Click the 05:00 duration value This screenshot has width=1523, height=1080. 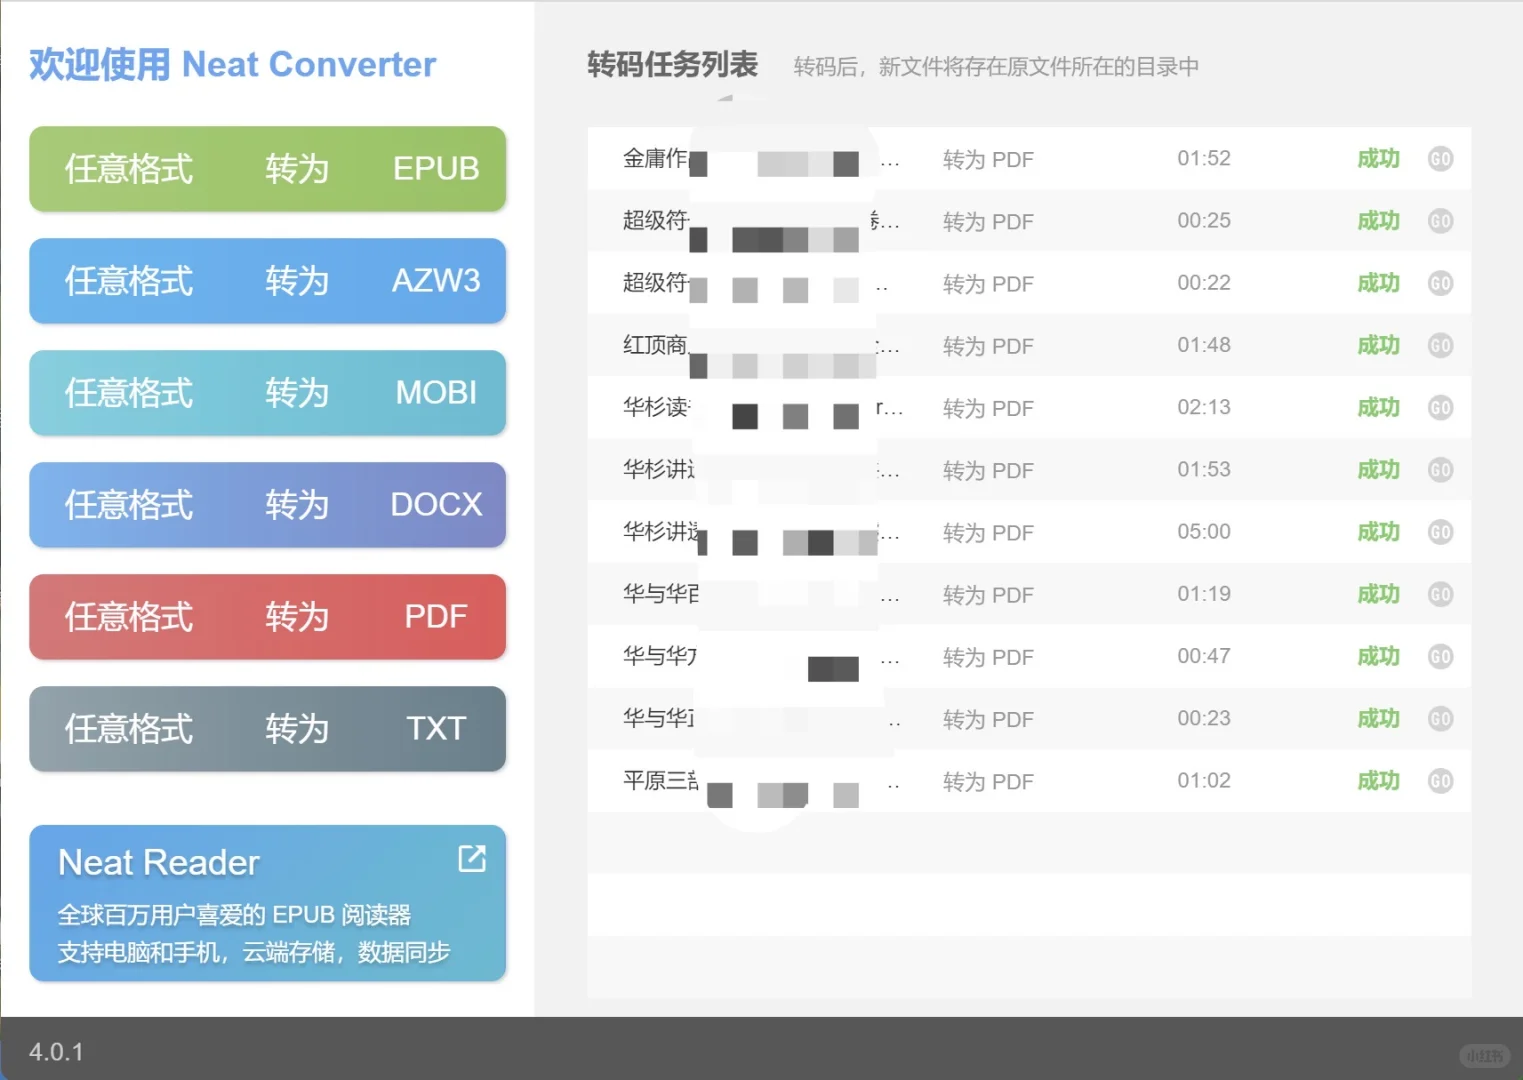(x=1204, y=532)
